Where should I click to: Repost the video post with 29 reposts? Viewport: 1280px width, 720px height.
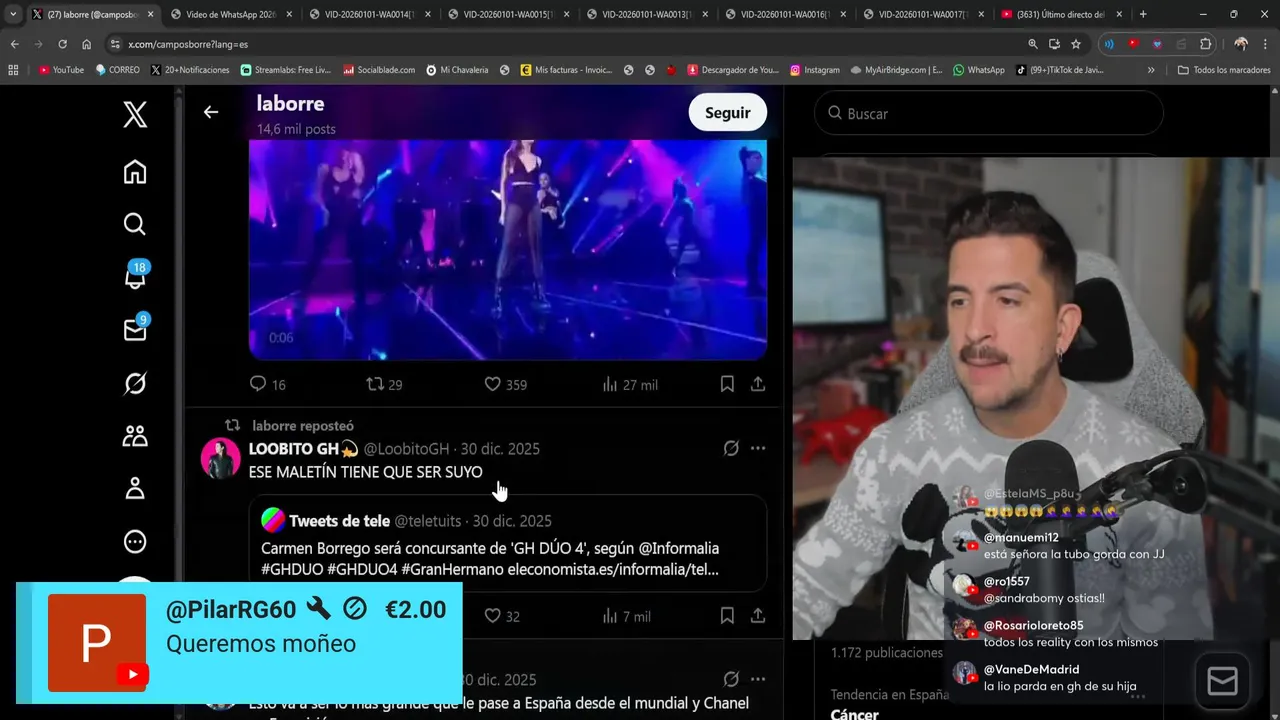click(x=384, y=384)
